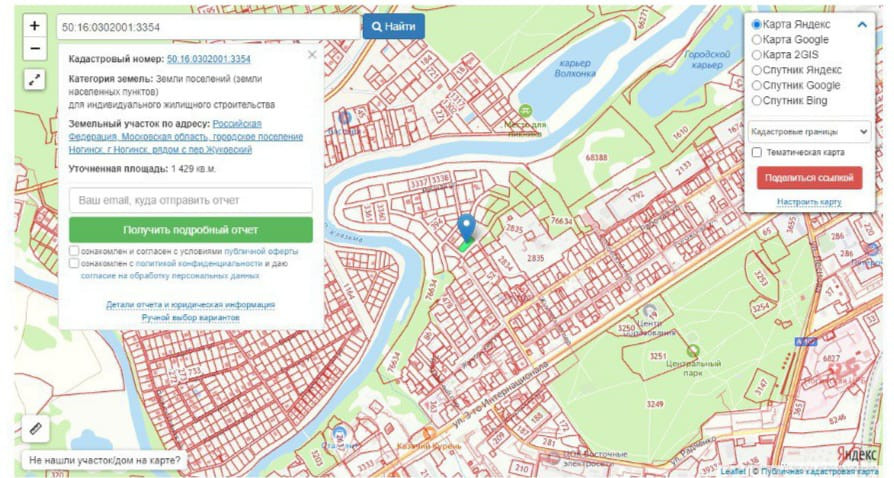
Task: Toggle fullscreen map mode icon
Action: click(35, 80)
